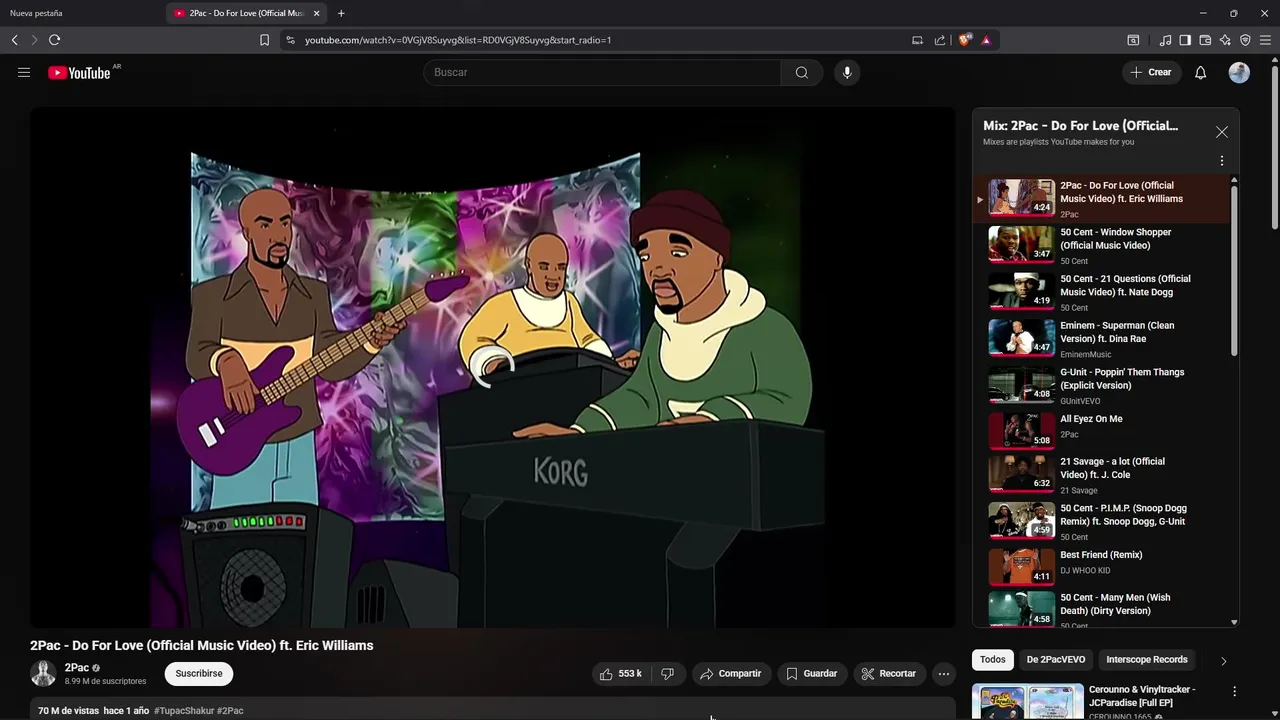The image size is (1280, 720).
Task: Open Crear create menu
Action: pyautogui.click(x=1151, y=72)
